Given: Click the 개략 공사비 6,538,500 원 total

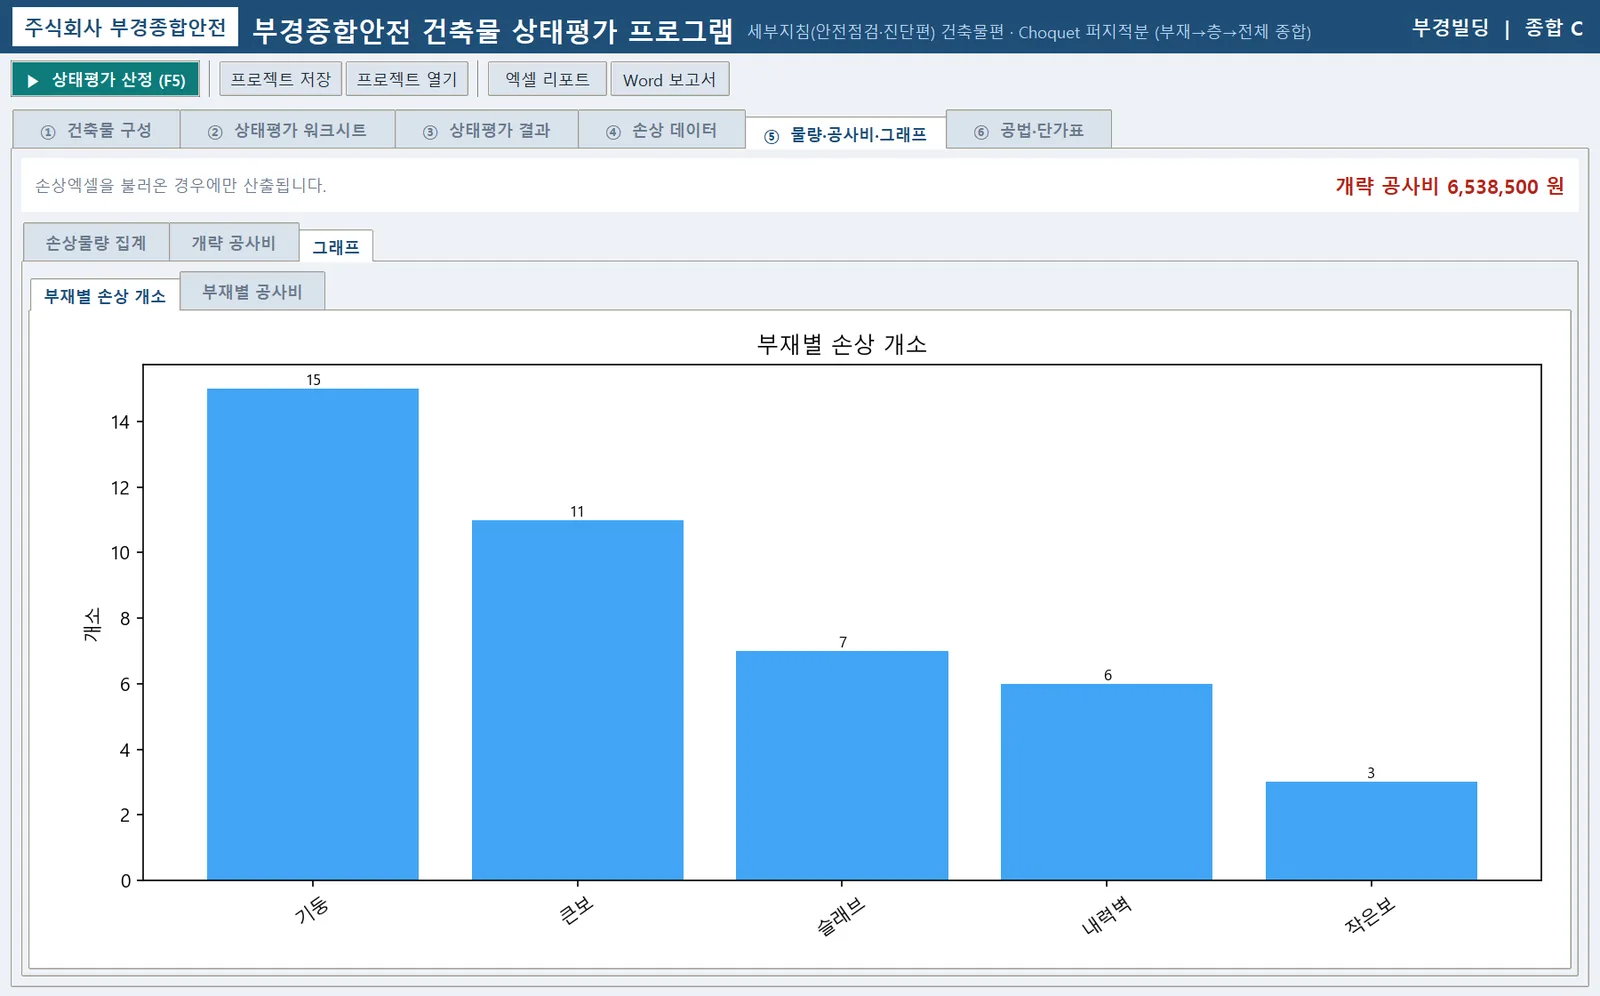Looking at the screenshot, I should pyautogui.click(x=1450, y=186).
